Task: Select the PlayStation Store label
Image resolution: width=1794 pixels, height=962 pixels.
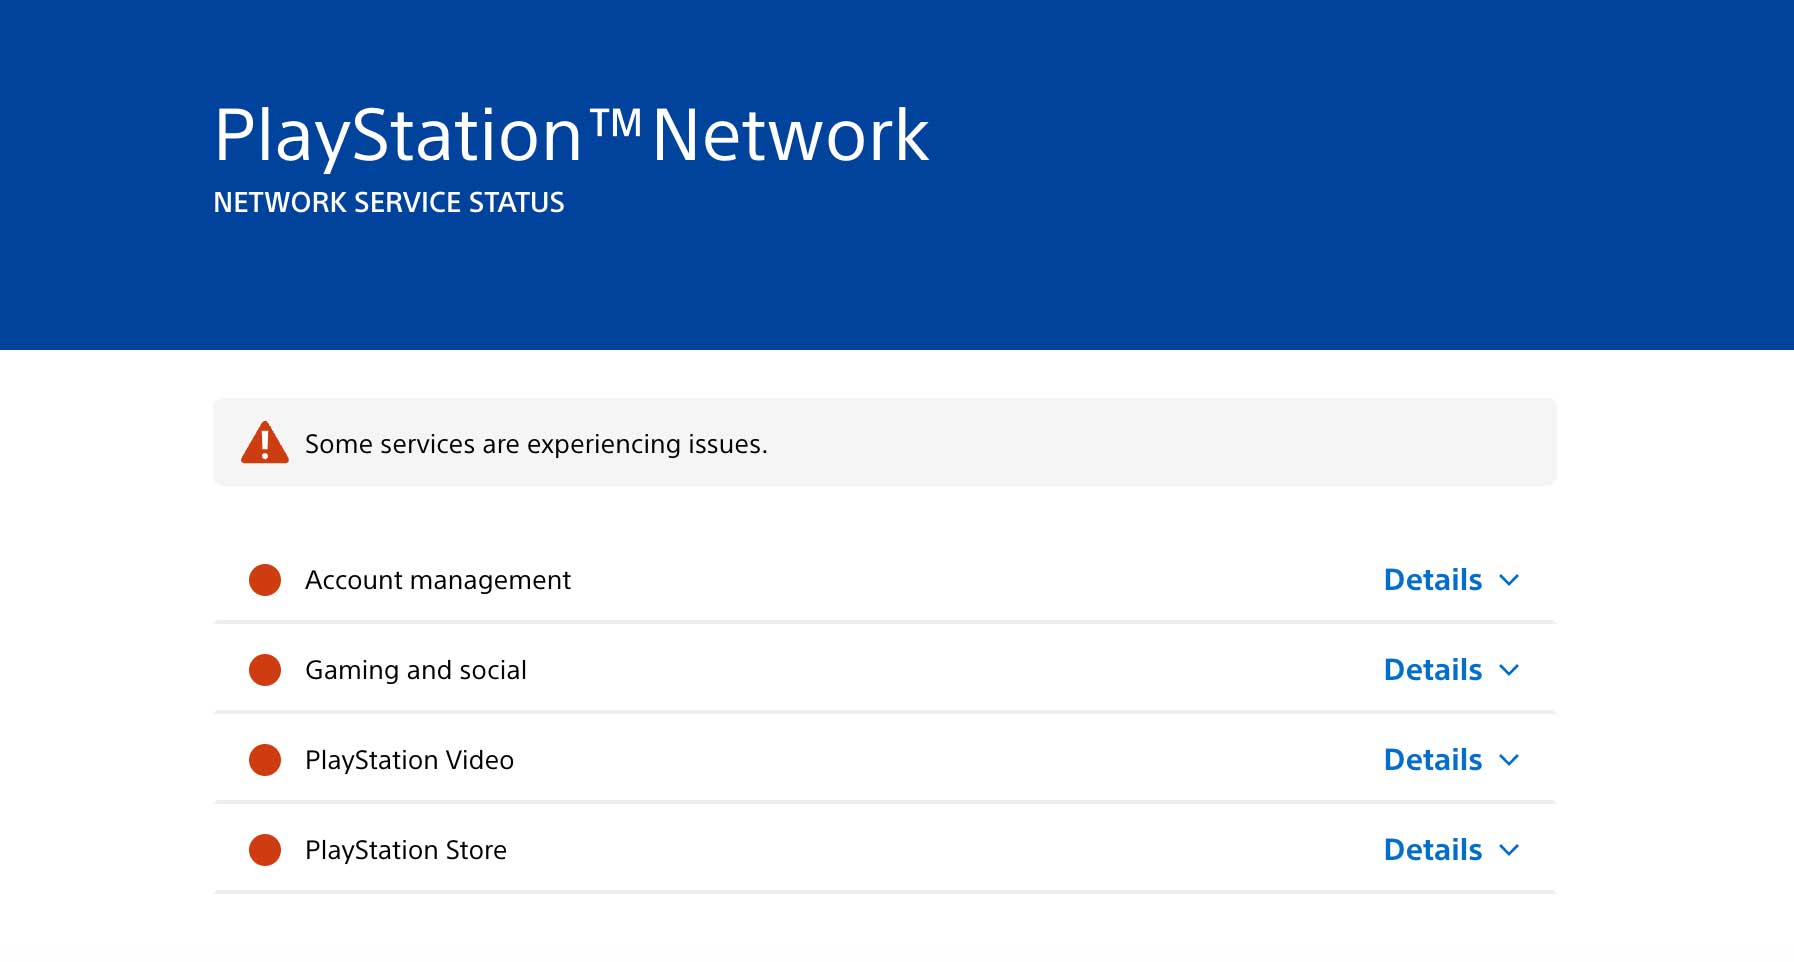Action: [x=406, y=851]
